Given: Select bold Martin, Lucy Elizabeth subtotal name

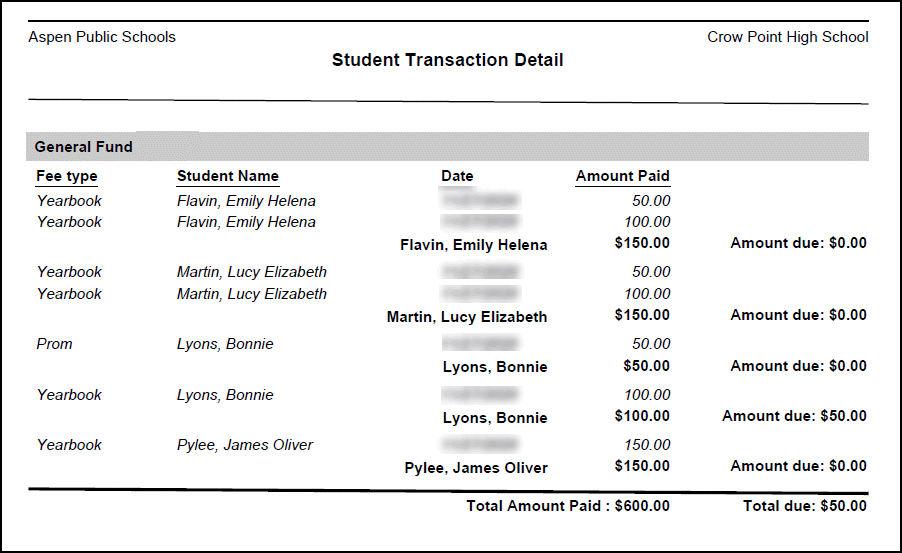Looking at the screenshot, I should click(x=467, y=317).
